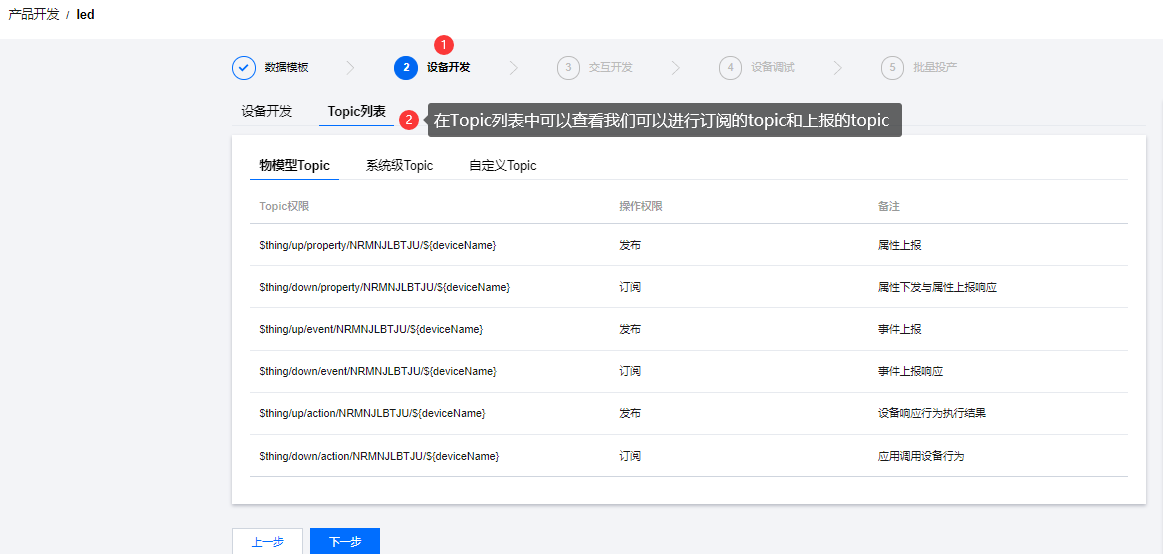Switch to 物模型Topic tab

tap(294, 165)
